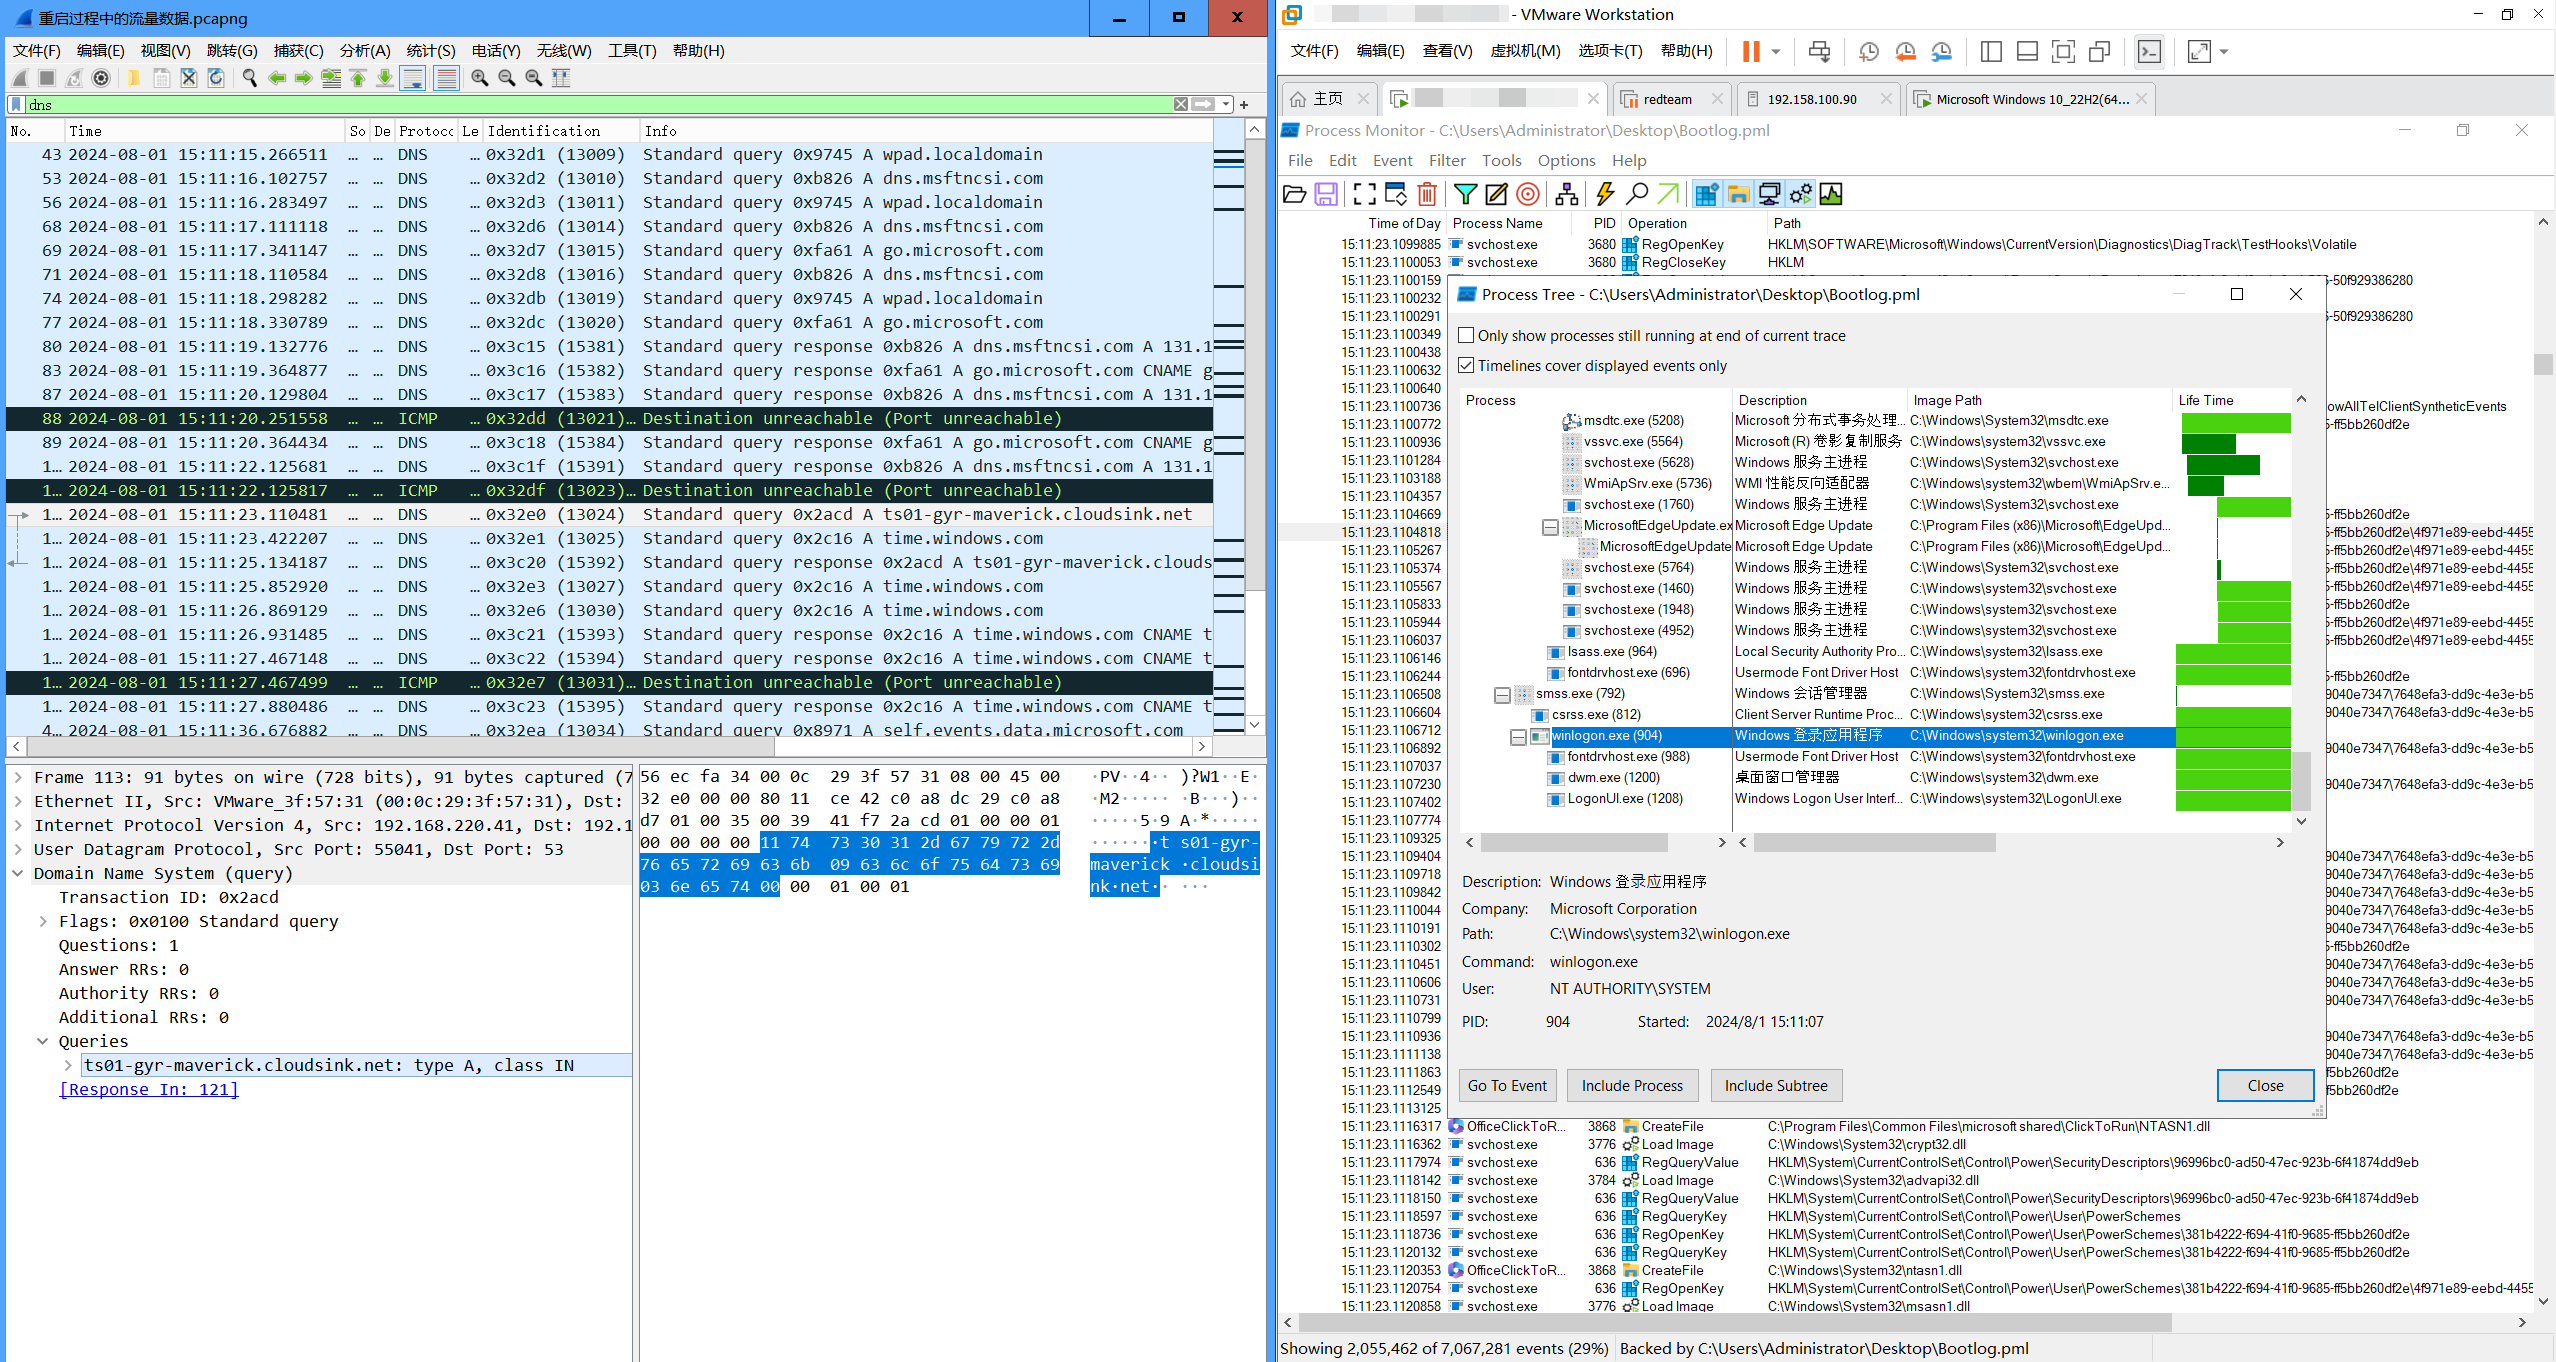Open Wireshark capture options gear icon
The height and width of the screenshot is (1362, 2556).
coord(101,78)
